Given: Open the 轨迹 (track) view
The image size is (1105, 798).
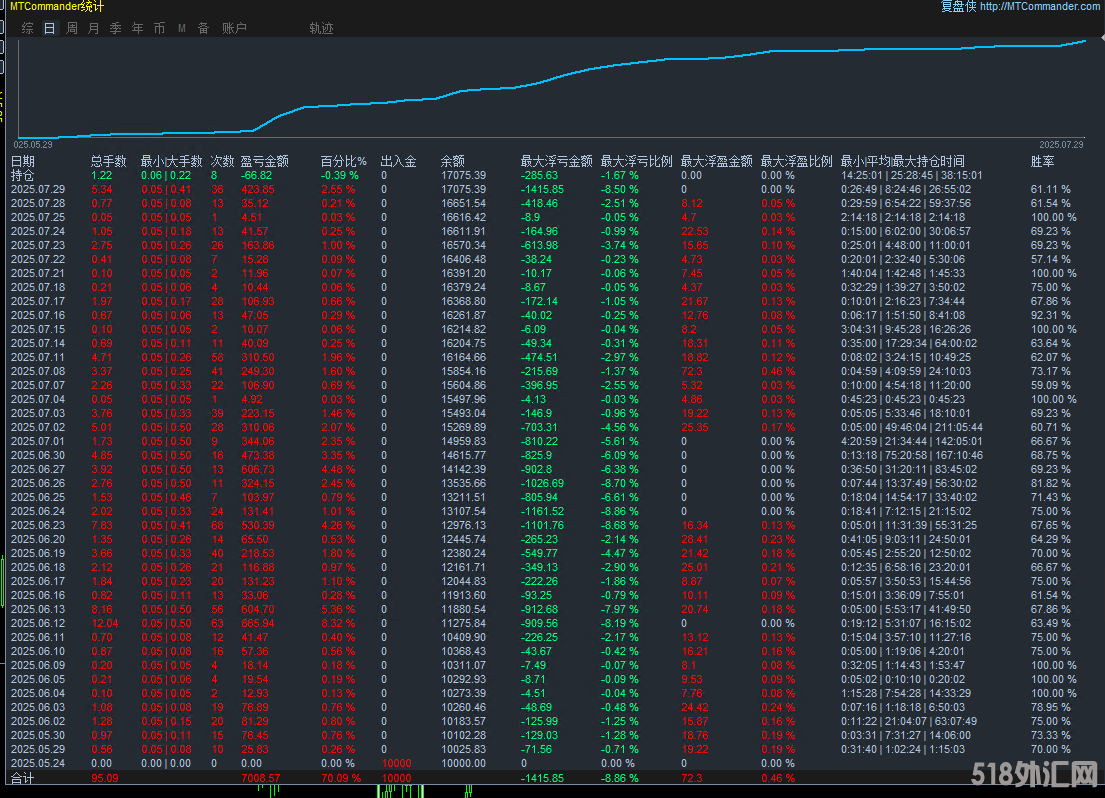Looking at the screenshot, I should tap(322, 29).
